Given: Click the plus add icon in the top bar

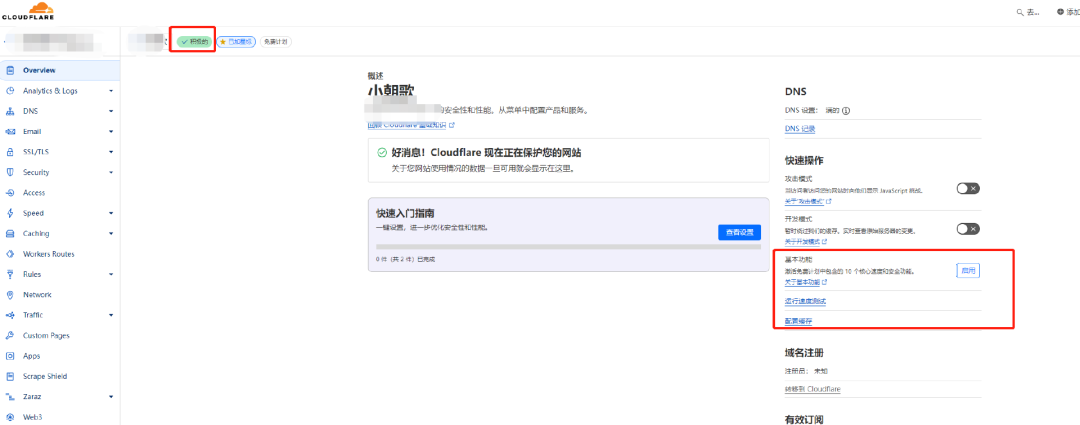Looking at the screenshot, I should pos(1060,12).
